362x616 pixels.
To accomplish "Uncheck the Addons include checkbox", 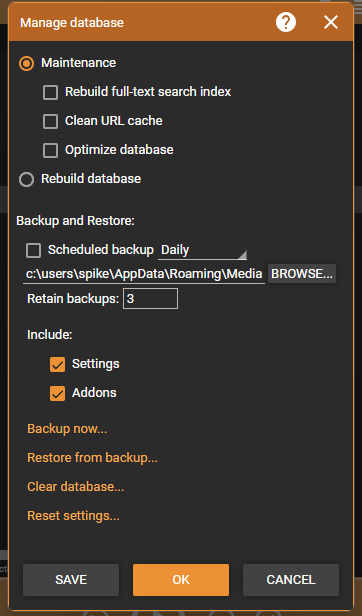I will pos(57,393).
